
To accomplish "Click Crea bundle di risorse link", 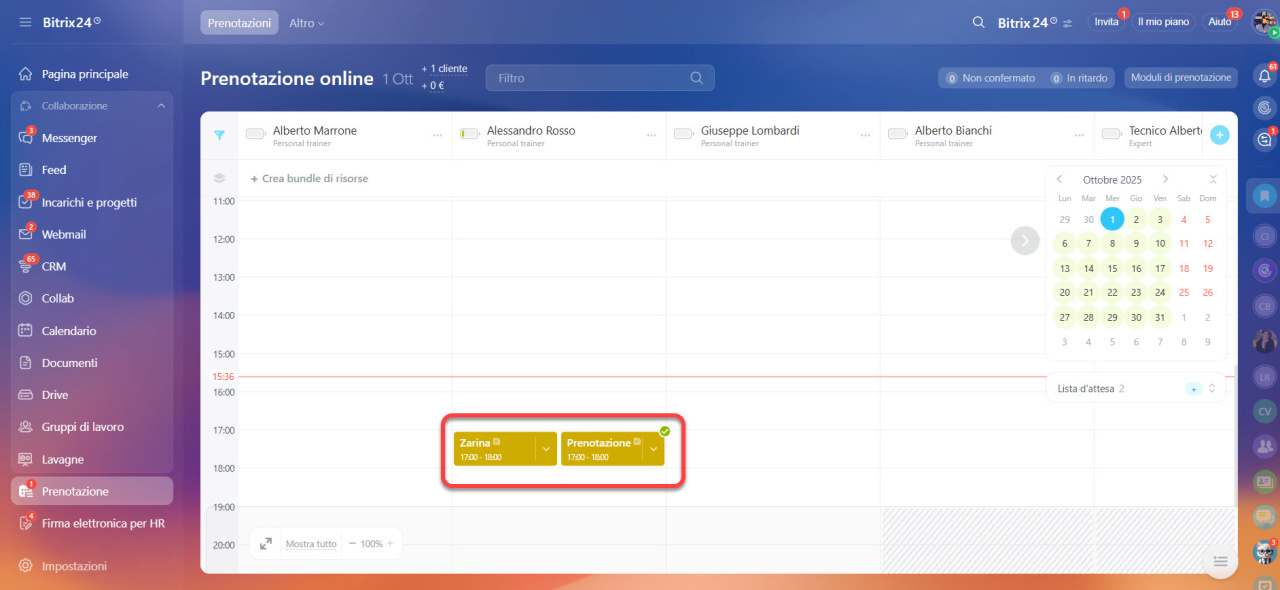I will [x=309, y=179].
